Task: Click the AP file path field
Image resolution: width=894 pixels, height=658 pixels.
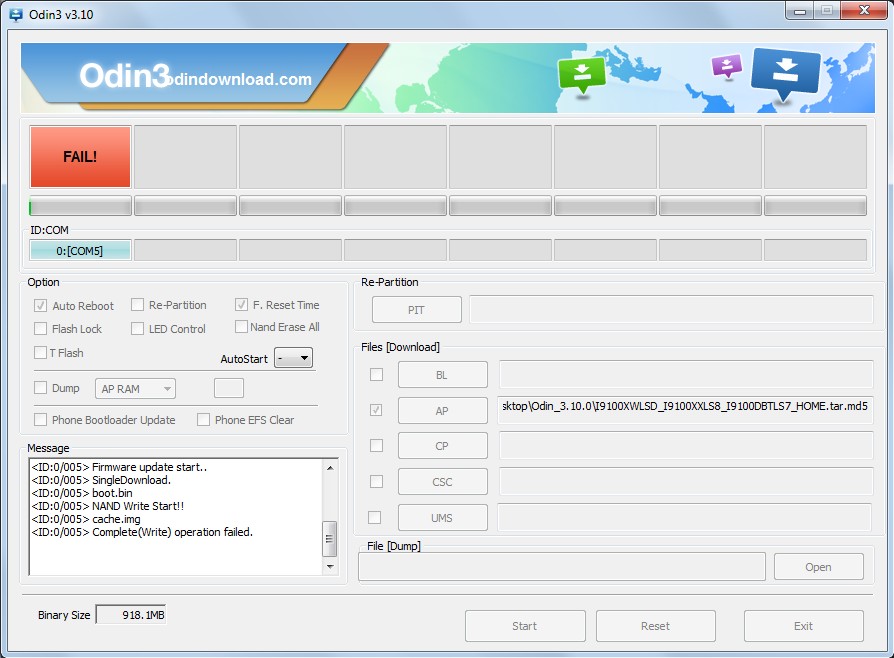Action: (x=685, y=410)
